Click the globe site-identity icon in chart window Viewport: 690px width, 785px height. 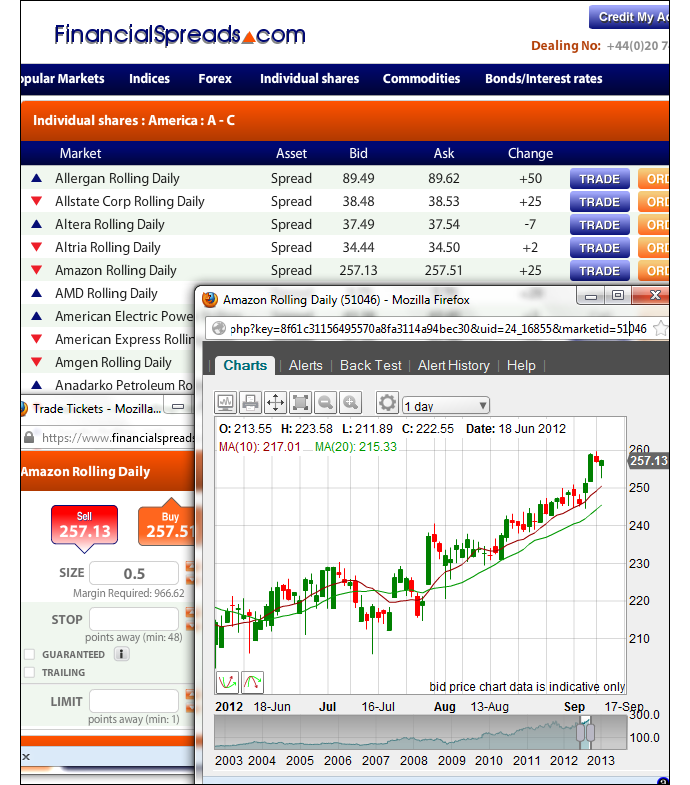click(218, 328)
